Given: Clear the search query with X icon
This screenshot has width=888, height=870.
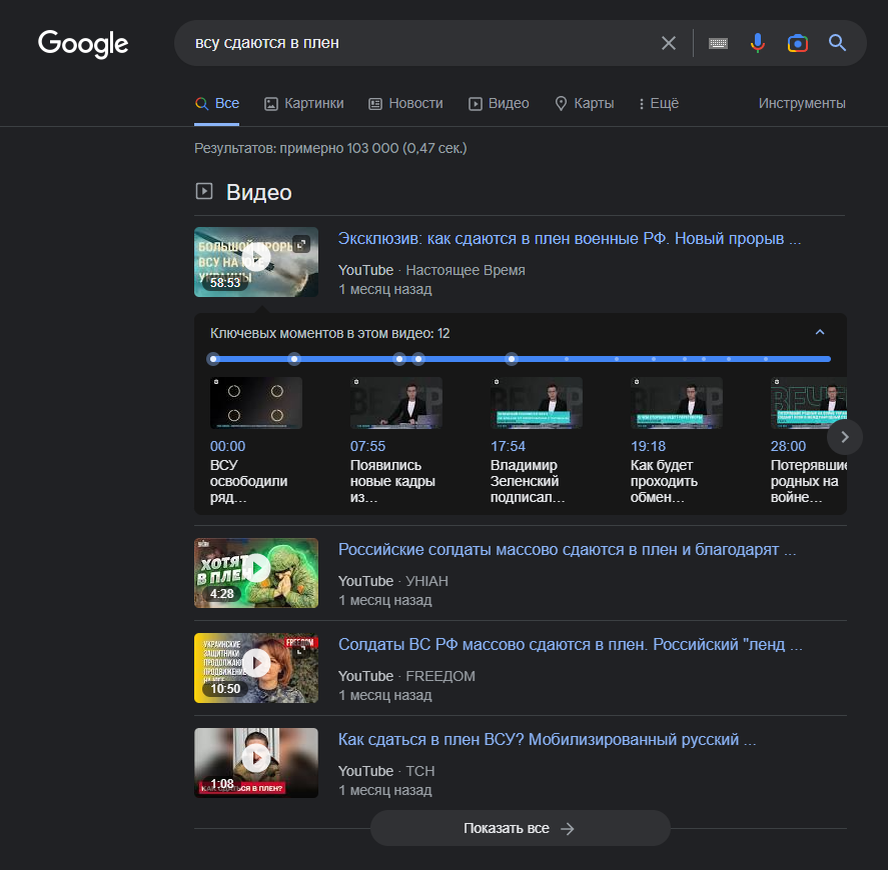Looking at the screenshot, I should [x=668, y=43].
